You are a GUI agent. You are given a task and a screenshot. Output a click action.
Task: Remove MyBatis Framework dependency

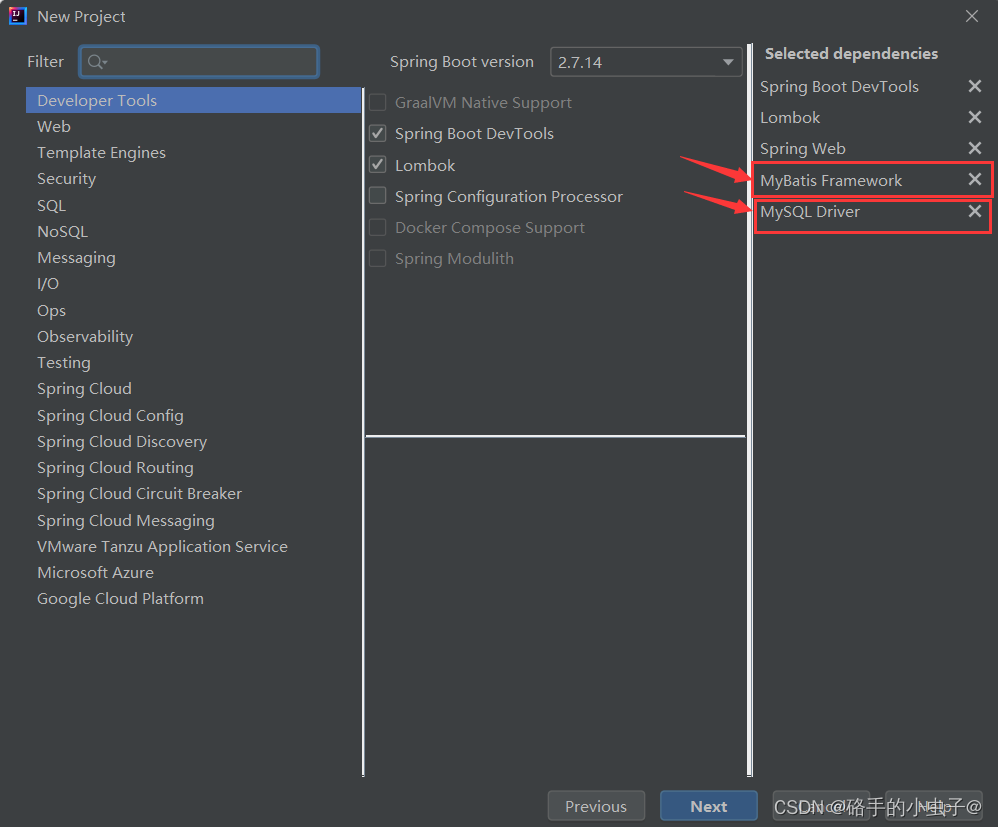(975, 180)
